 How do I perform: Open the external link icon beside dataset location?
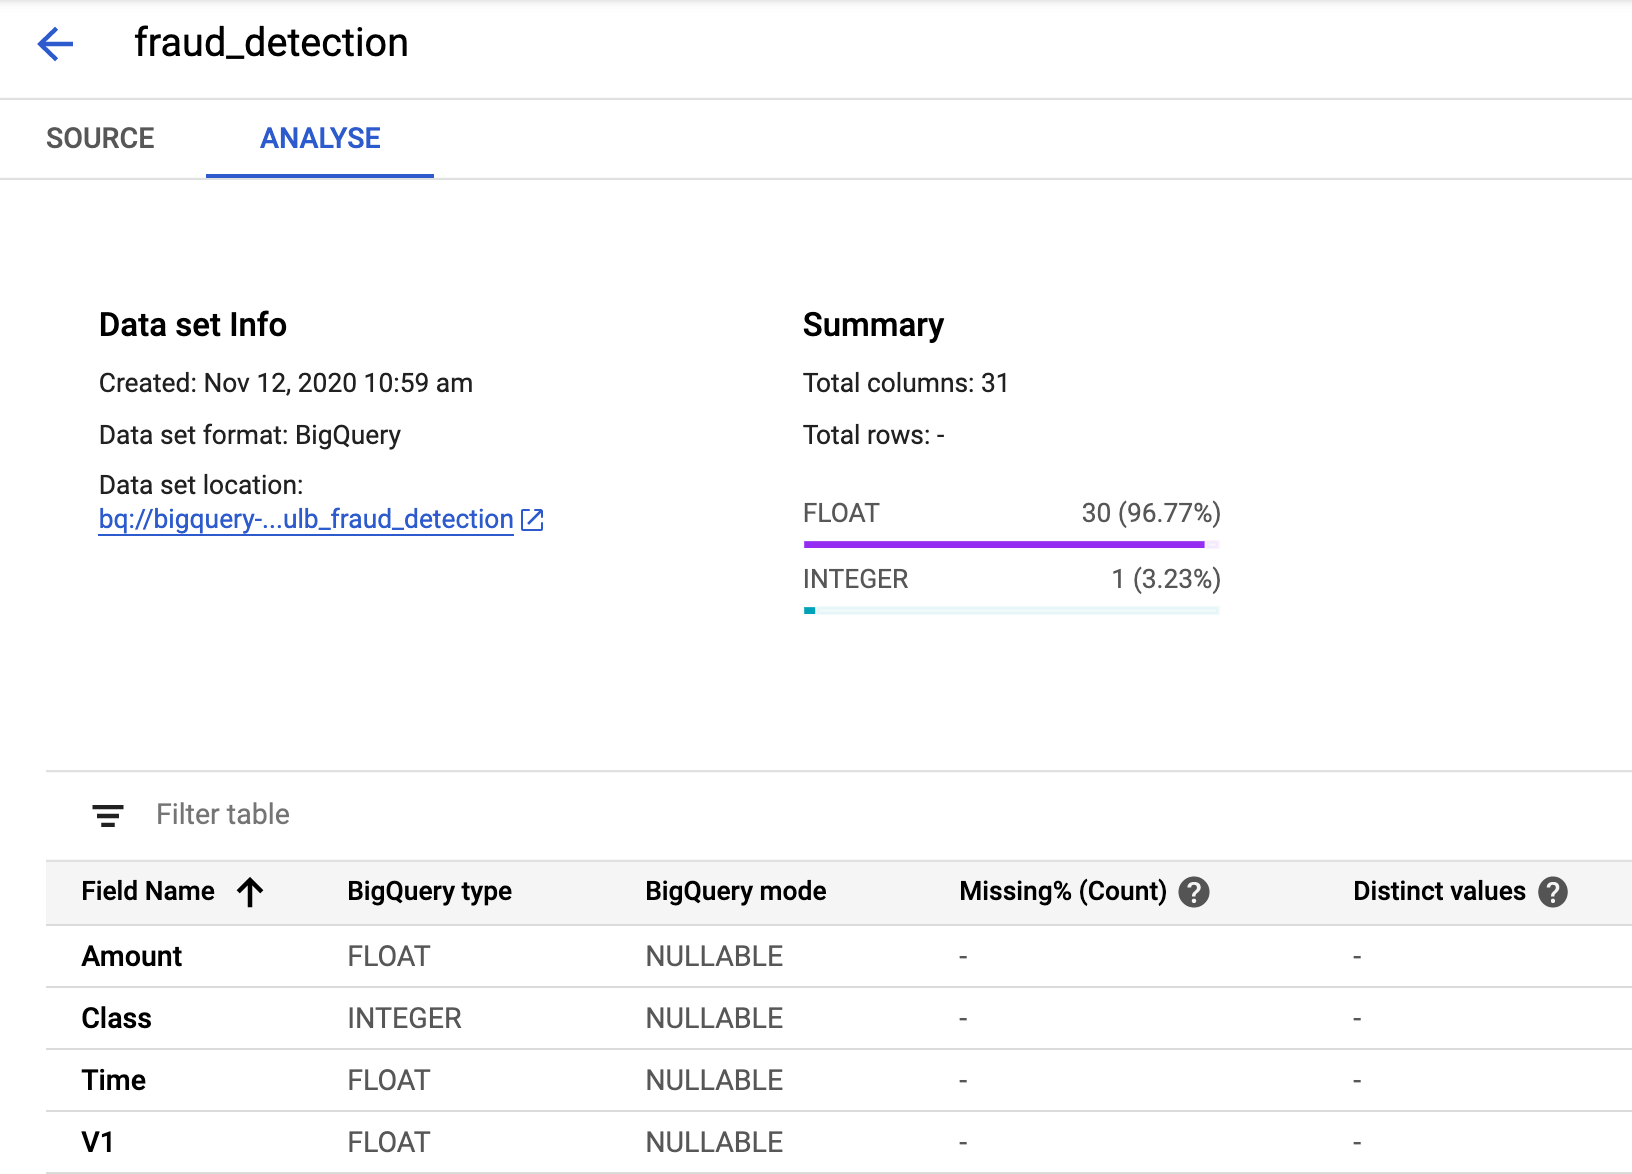coord(532,520)
